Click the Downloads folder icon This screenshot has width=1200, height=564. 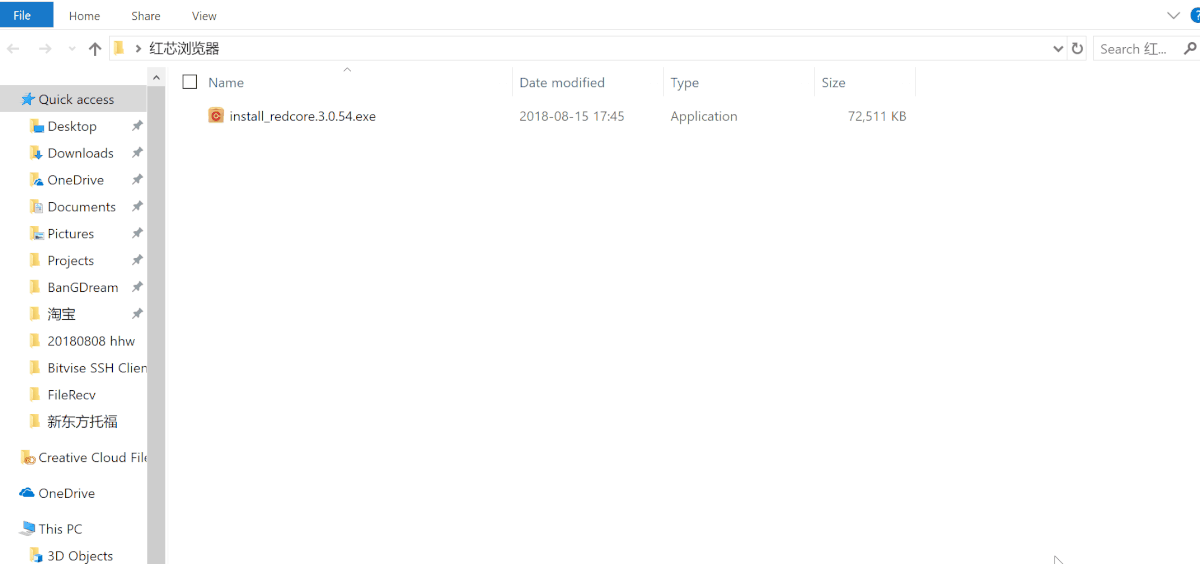(37, 153)
